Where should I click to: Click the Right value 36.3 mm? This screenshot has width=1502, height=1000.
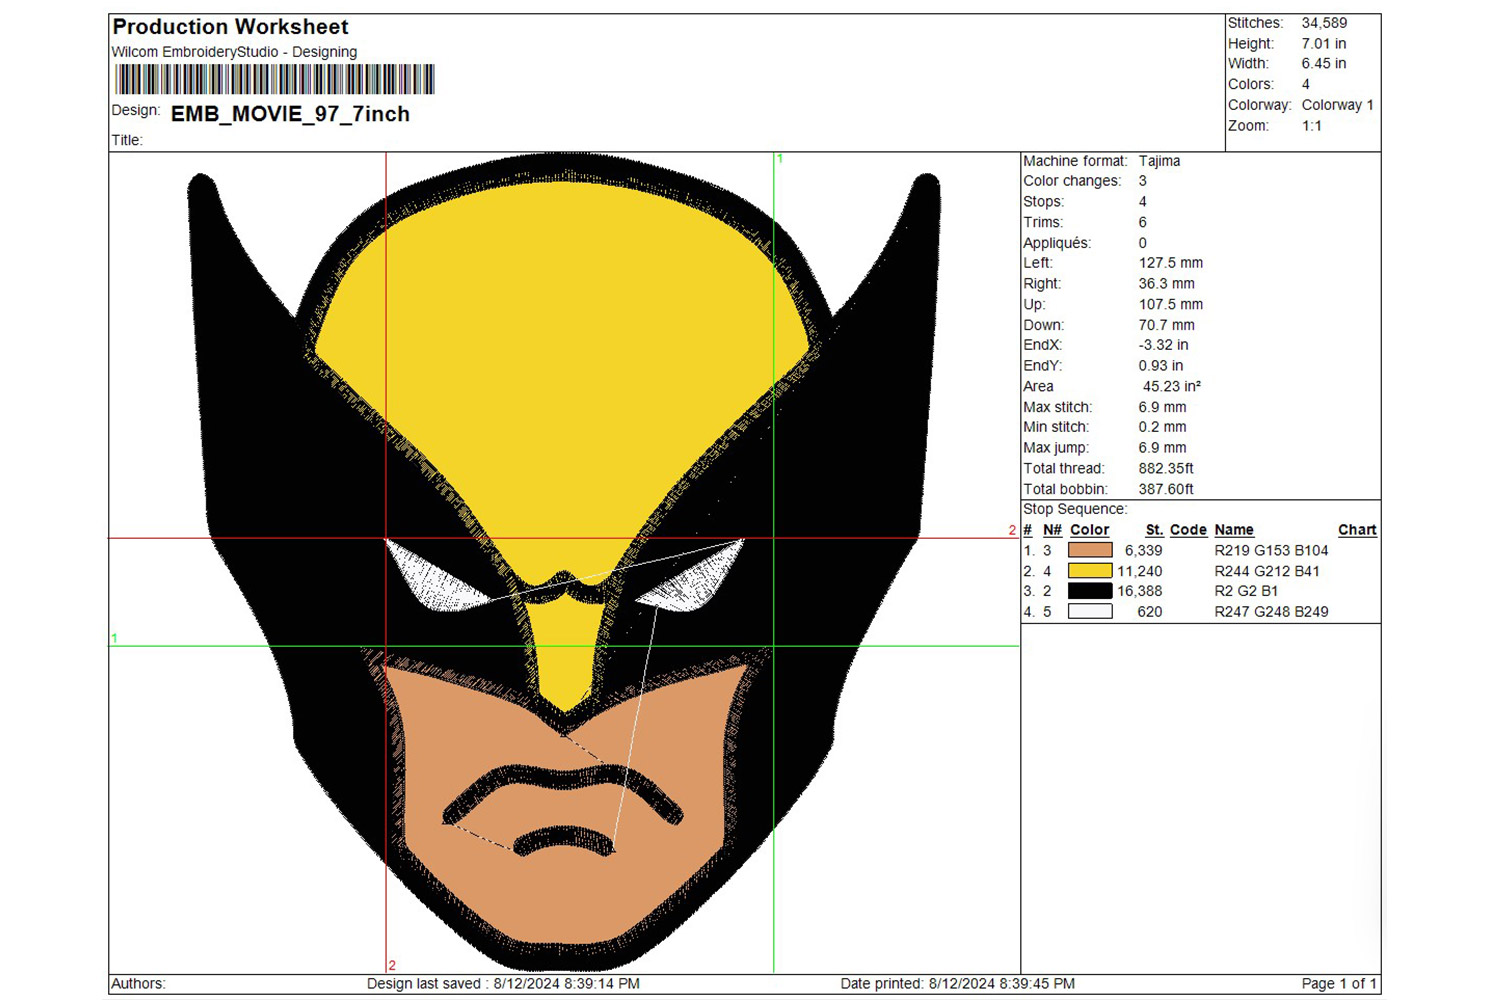coord(1167,284)
